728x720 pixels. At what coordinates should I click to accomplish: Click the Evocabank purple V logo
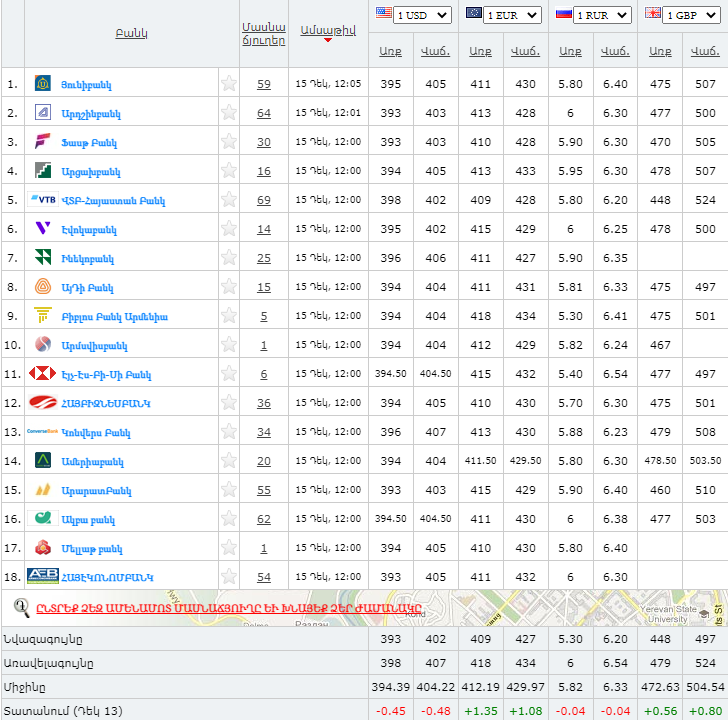[43, 229]
